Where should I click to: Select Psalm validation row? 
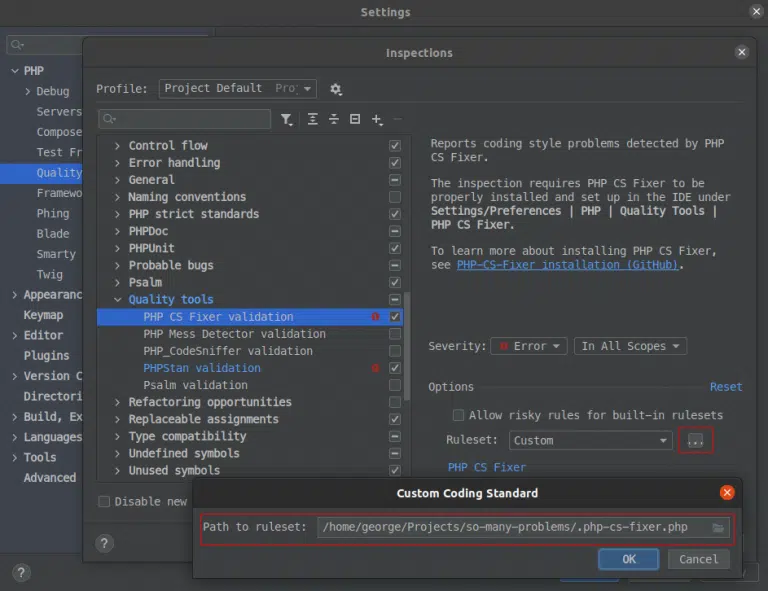(x=250, y=385)
